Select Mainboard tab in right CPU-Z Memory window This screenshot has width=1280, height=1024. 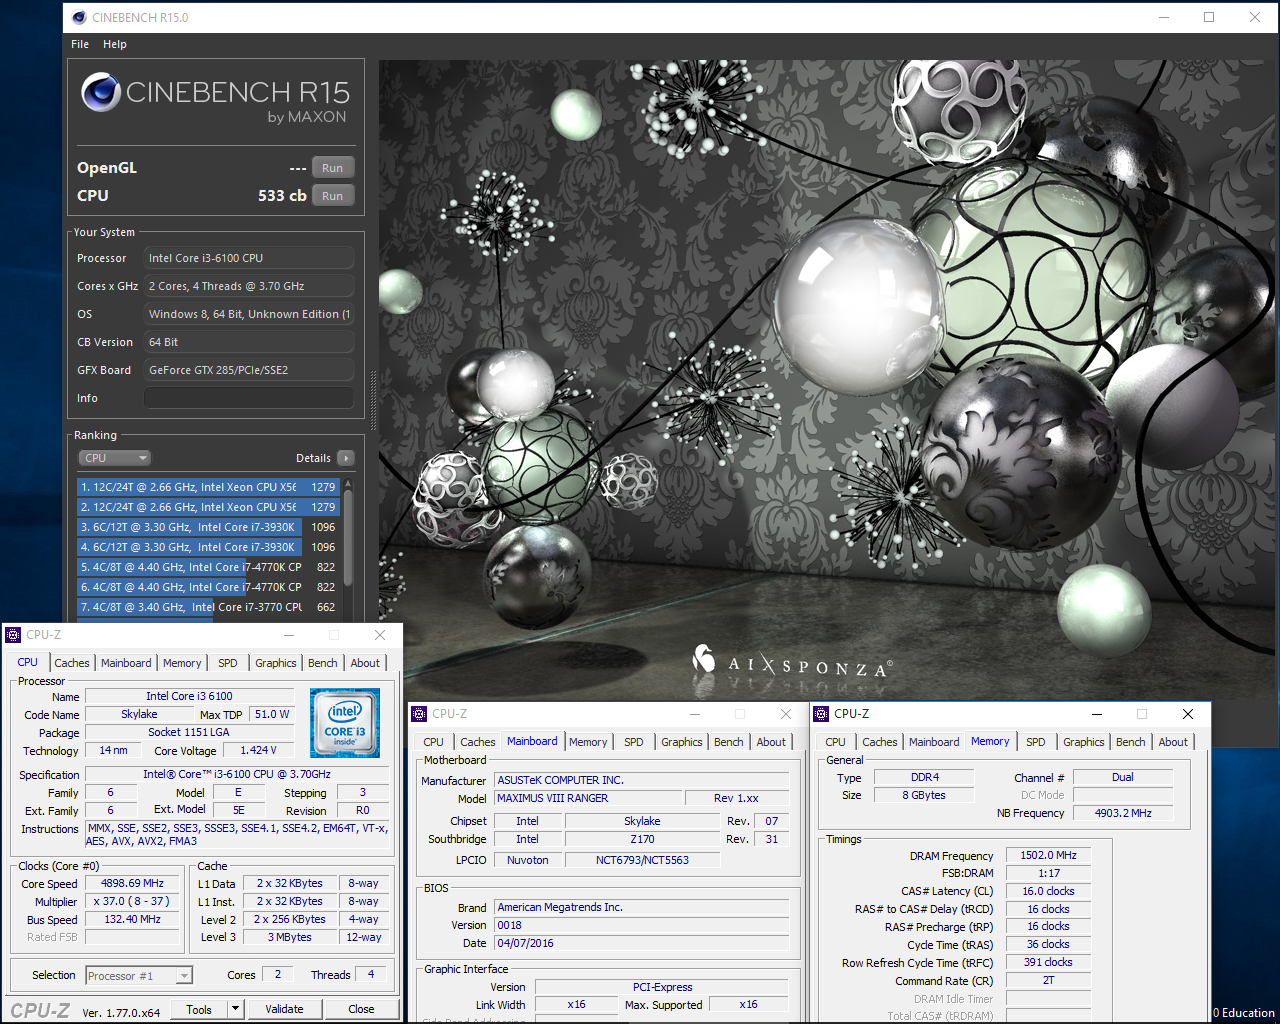click(x=934, y=742)
